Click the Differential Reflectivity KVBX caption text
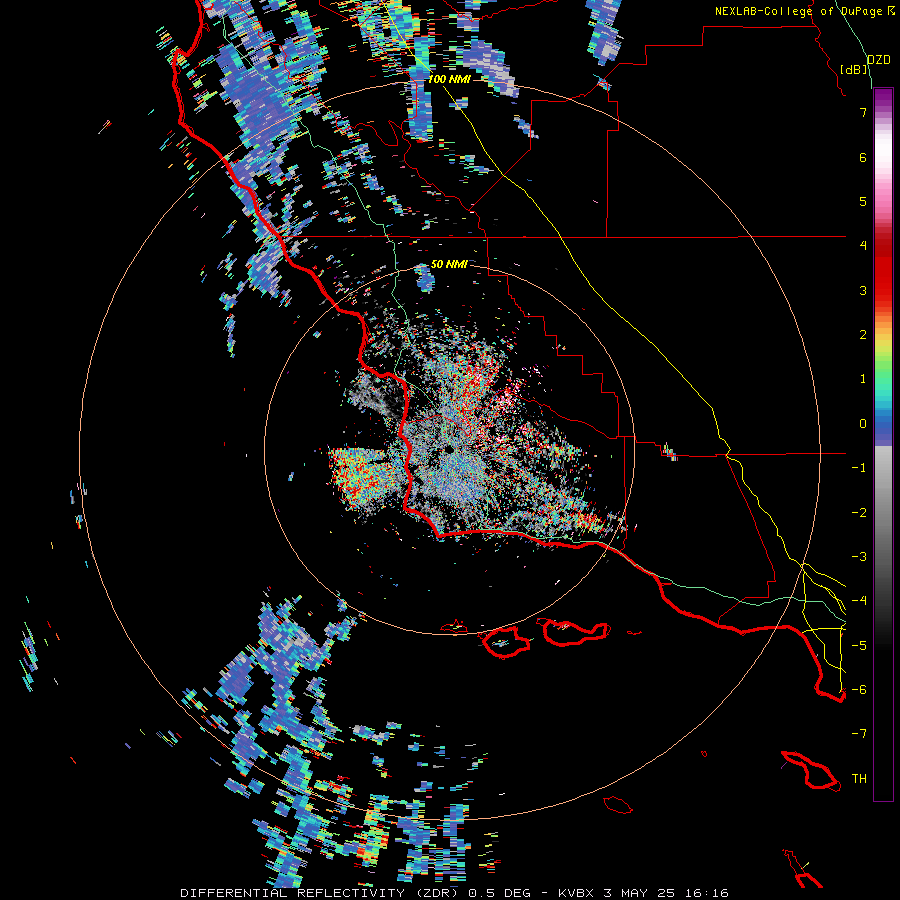The image size is (900, 900). coord(455,893)
